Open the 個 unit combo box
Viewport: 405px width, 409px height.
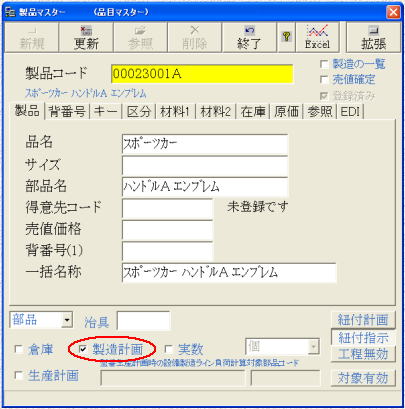click(x=313, y=347)
